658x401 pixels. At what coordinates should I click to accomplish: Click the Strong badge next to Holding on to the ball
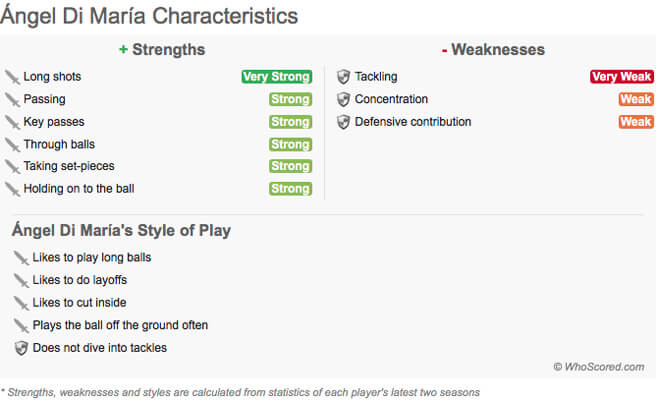click(x=290, y=189)
